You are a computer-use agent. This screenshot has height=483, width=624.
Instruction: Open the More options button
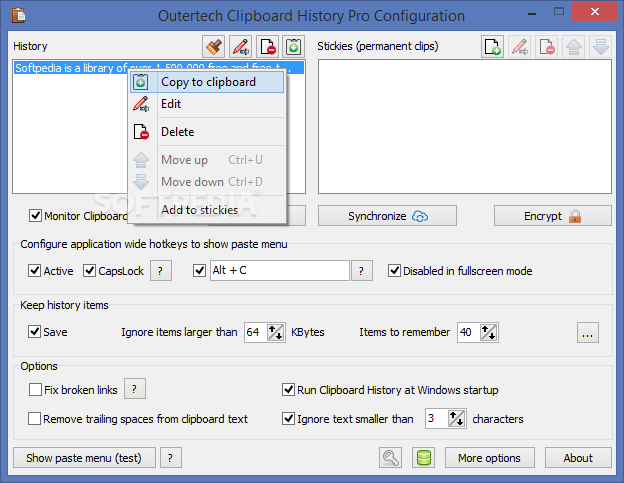coord(489,458)
